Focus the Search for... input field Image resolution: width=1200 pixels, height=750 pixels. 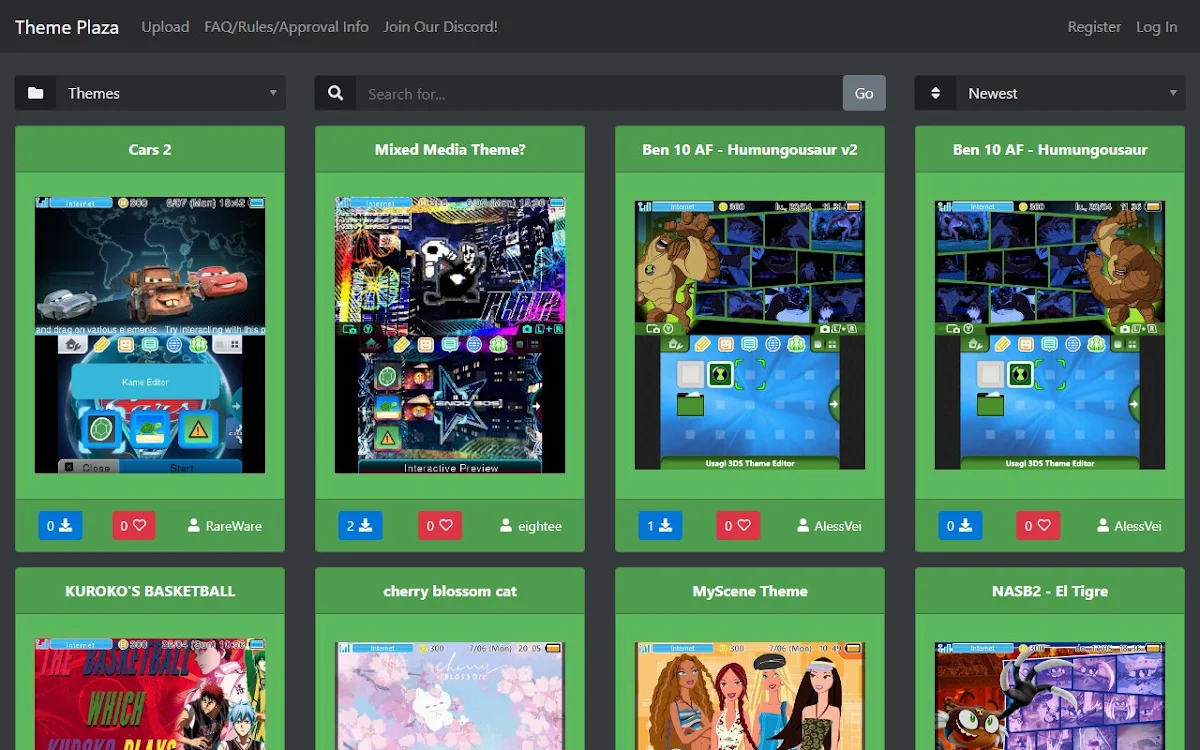tap(599, 93)
